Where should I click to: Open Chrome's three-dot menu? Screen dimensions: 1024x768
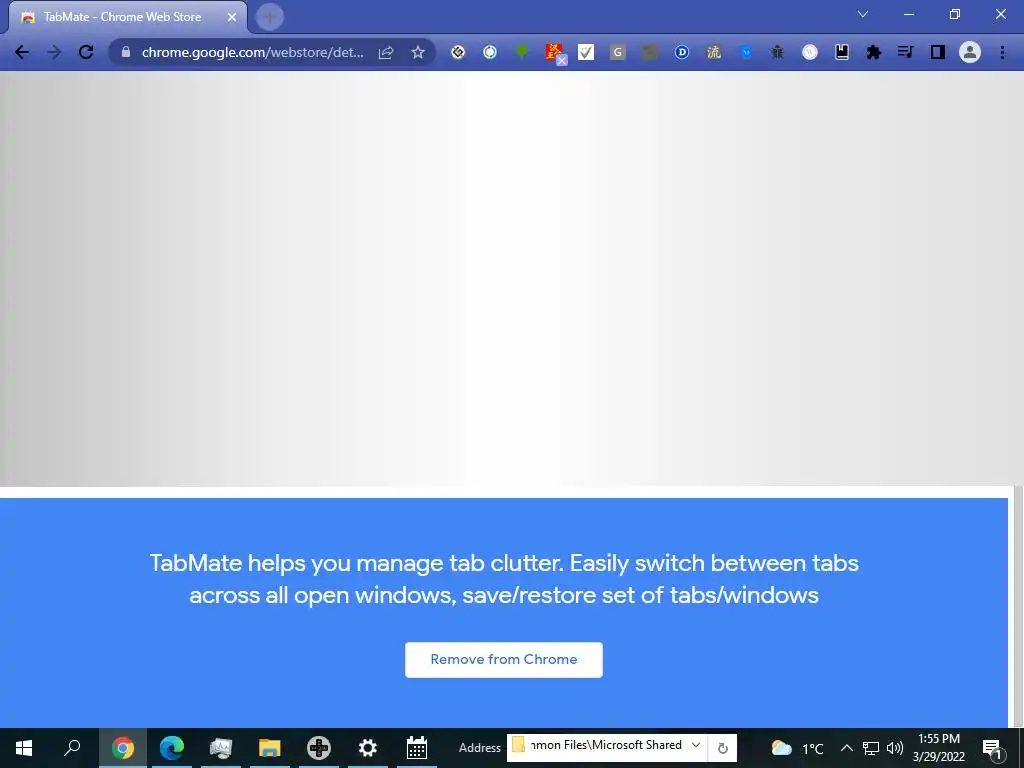tap(1002, 52)
